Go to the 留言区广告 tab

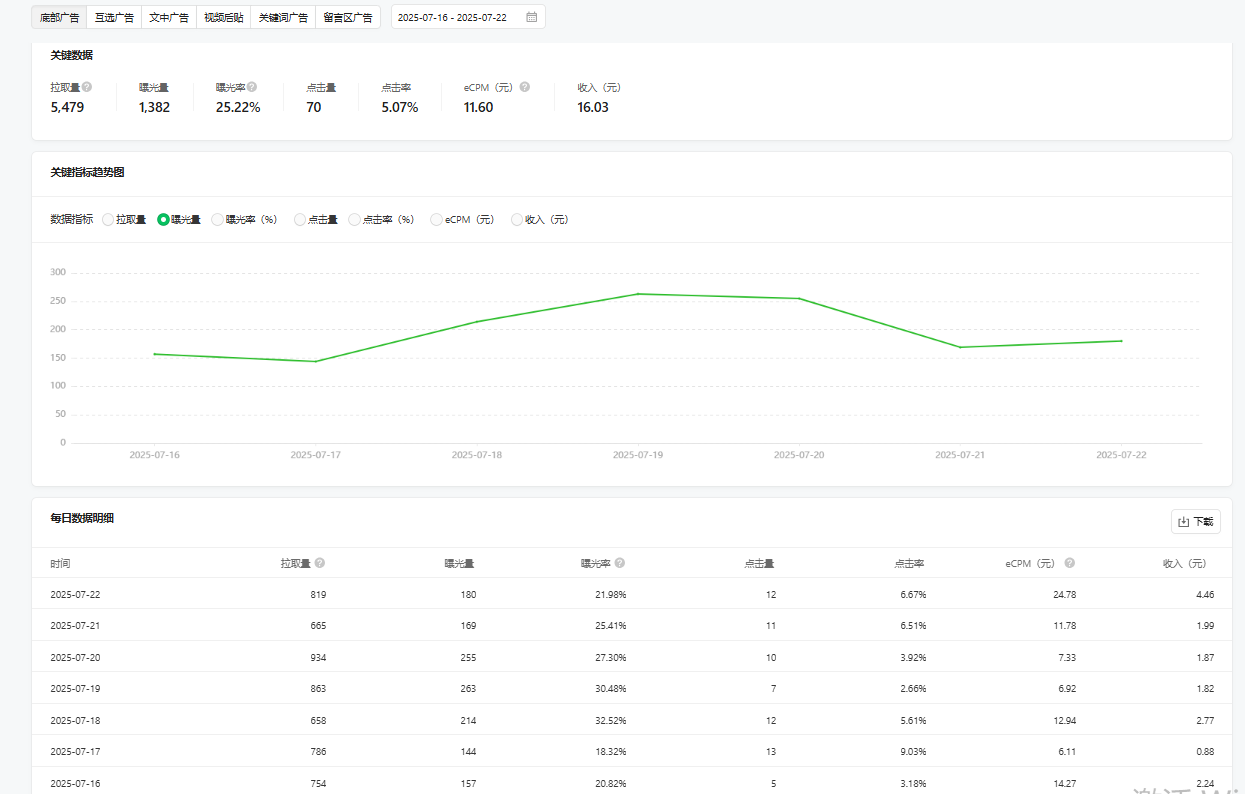pos(348,17)
